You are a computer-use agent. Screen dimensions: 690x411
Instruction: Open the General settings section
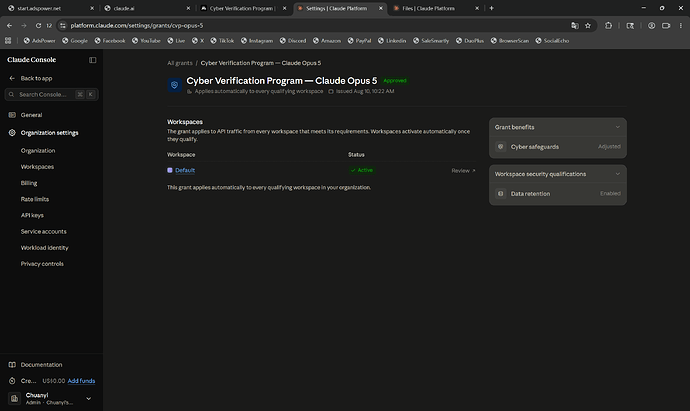tap(31, 115)
